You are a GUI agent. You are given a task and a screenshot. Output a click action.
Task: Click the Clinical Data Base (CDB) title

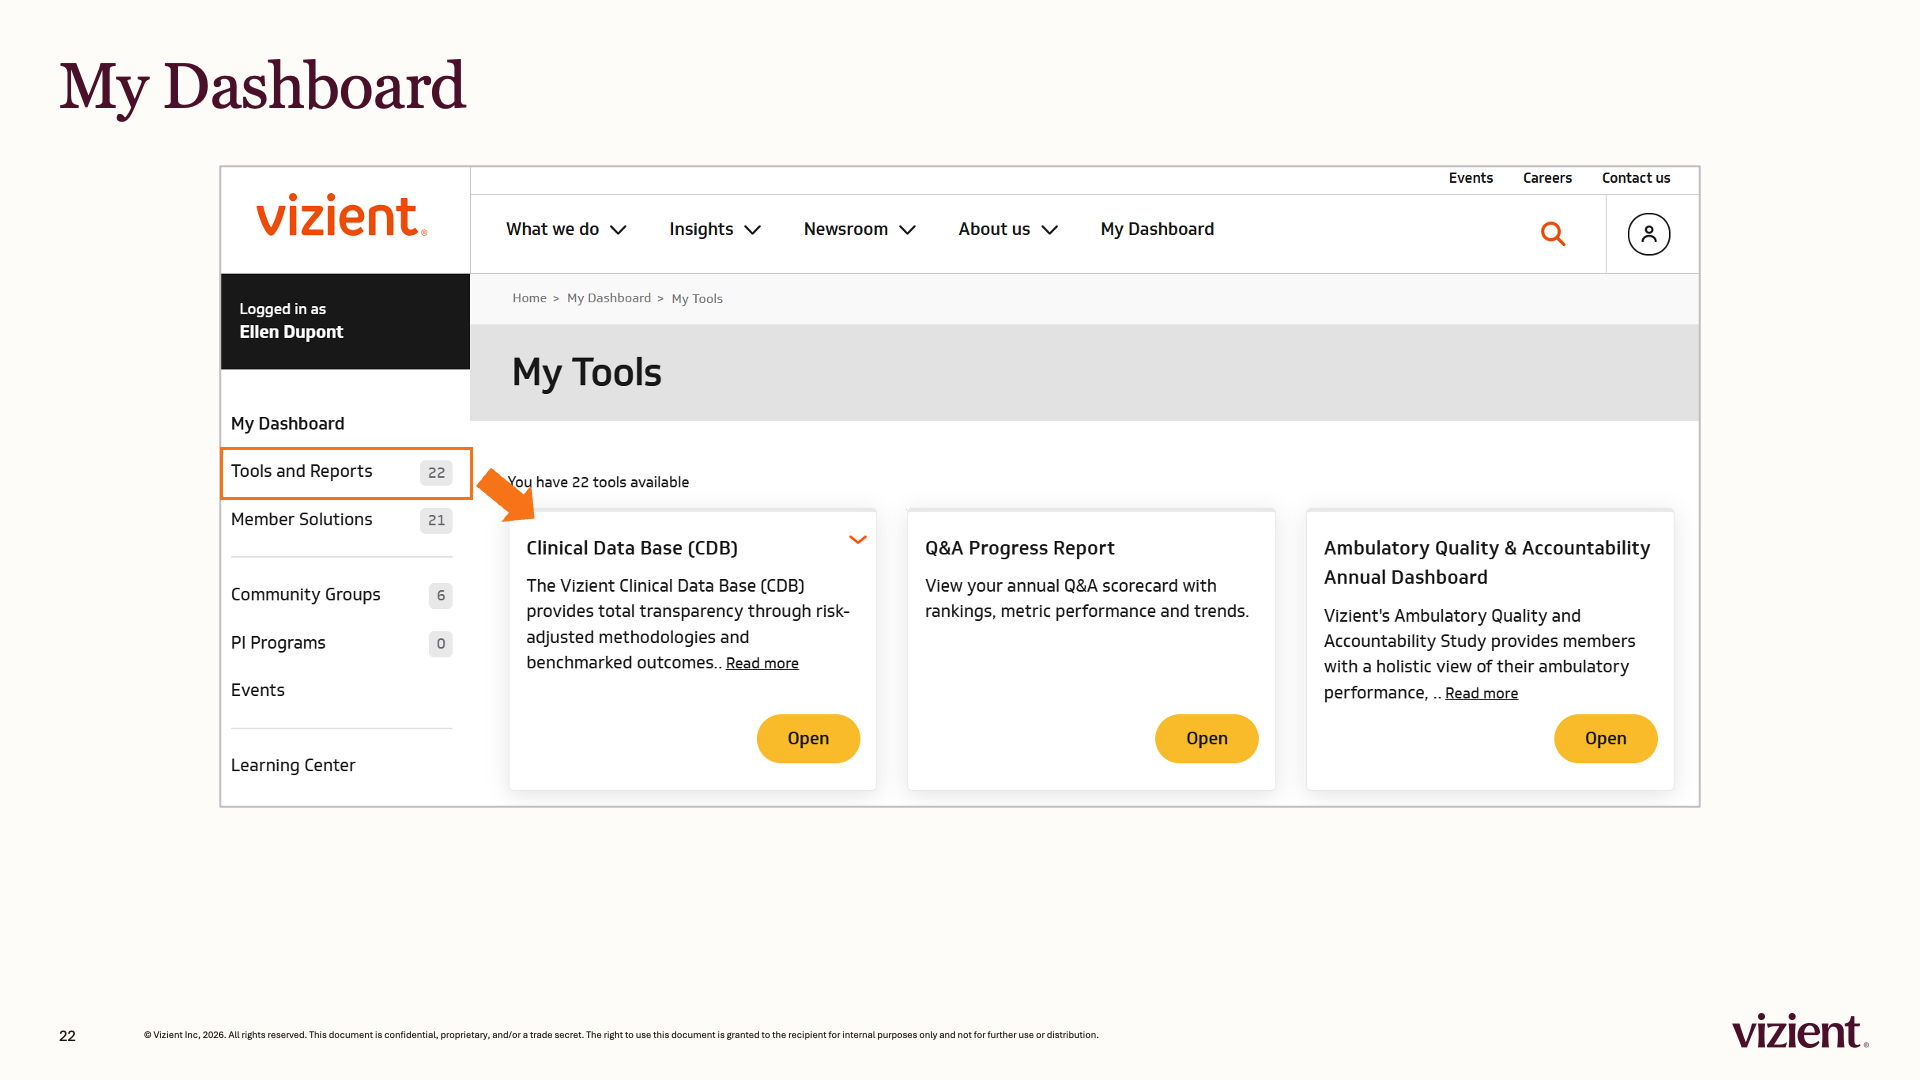coord(632,548)
